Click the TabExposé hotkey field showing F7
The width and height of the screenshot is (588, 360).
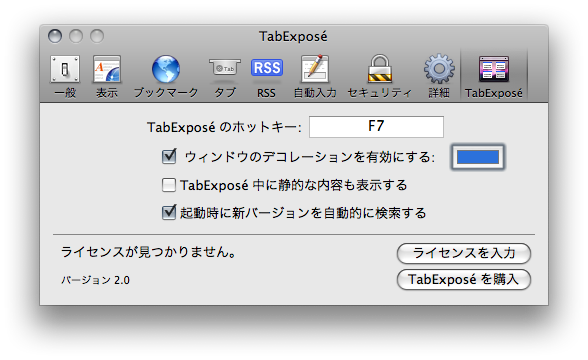[376, 127]
